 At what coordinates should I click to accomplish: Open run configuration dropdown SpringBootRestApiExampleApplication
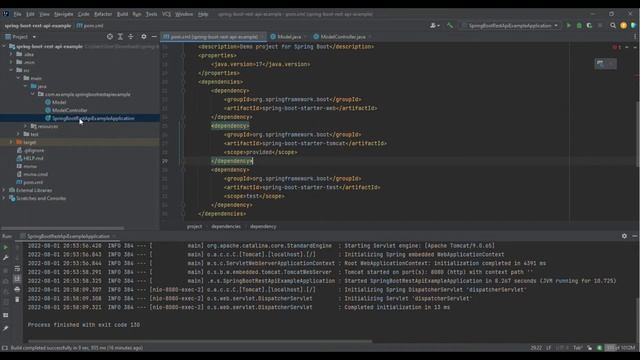pos(510,25)
